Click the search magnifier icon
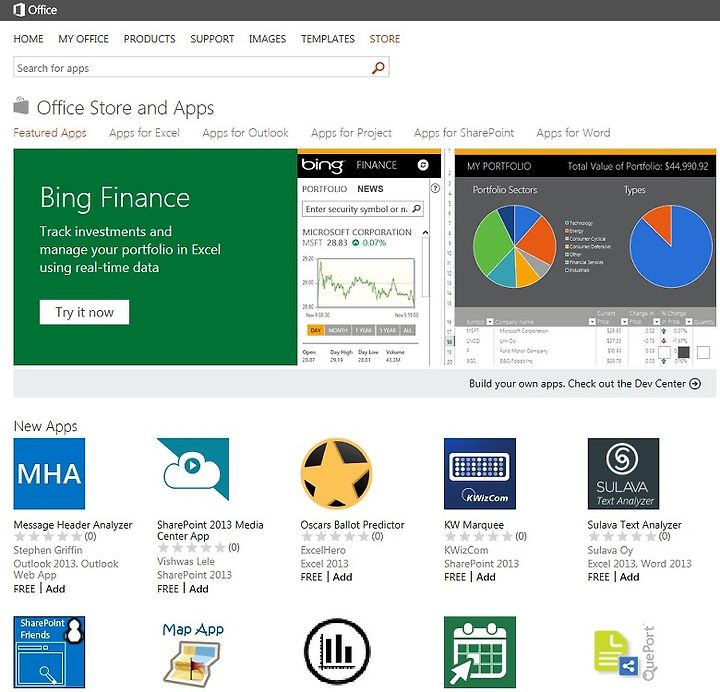Screen dimensions: 720x692 click(x=378, y=68)
